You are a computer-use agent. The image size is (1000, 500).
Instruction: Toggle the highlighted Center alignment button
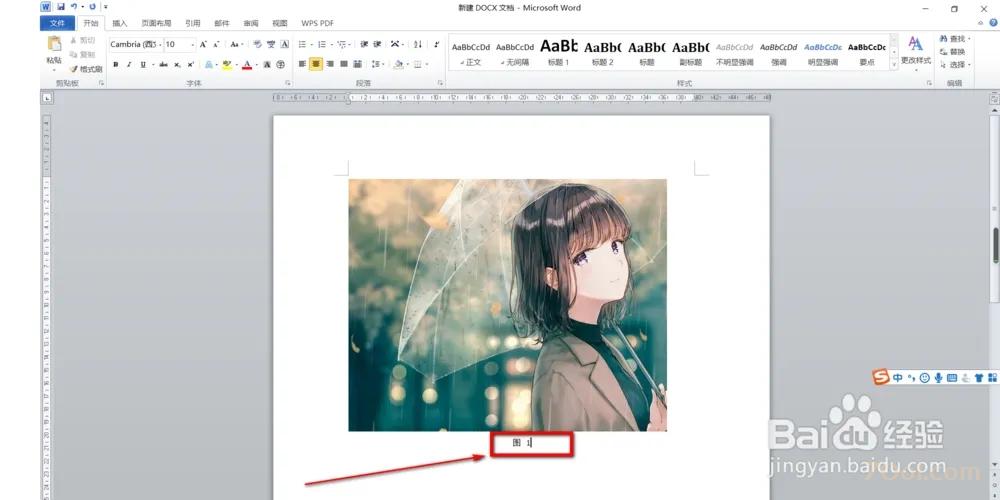[316, 64]
